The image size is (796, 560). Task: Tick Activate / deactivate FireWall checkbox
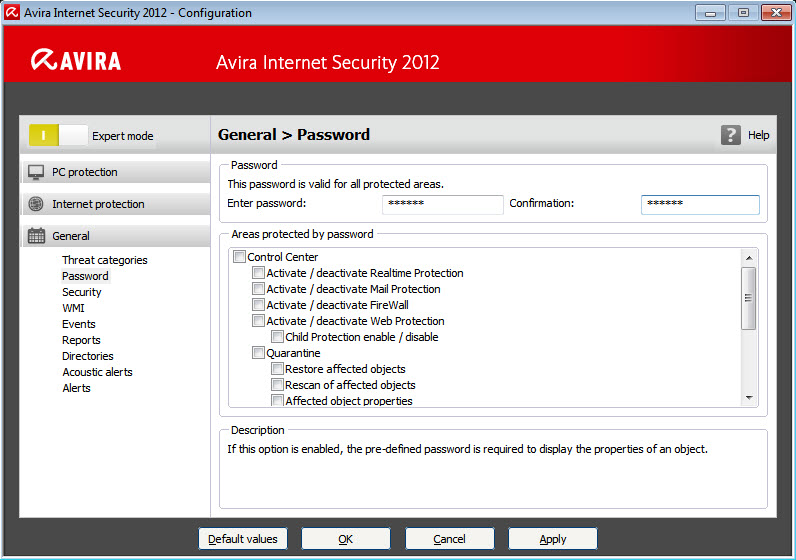[258, 305]
